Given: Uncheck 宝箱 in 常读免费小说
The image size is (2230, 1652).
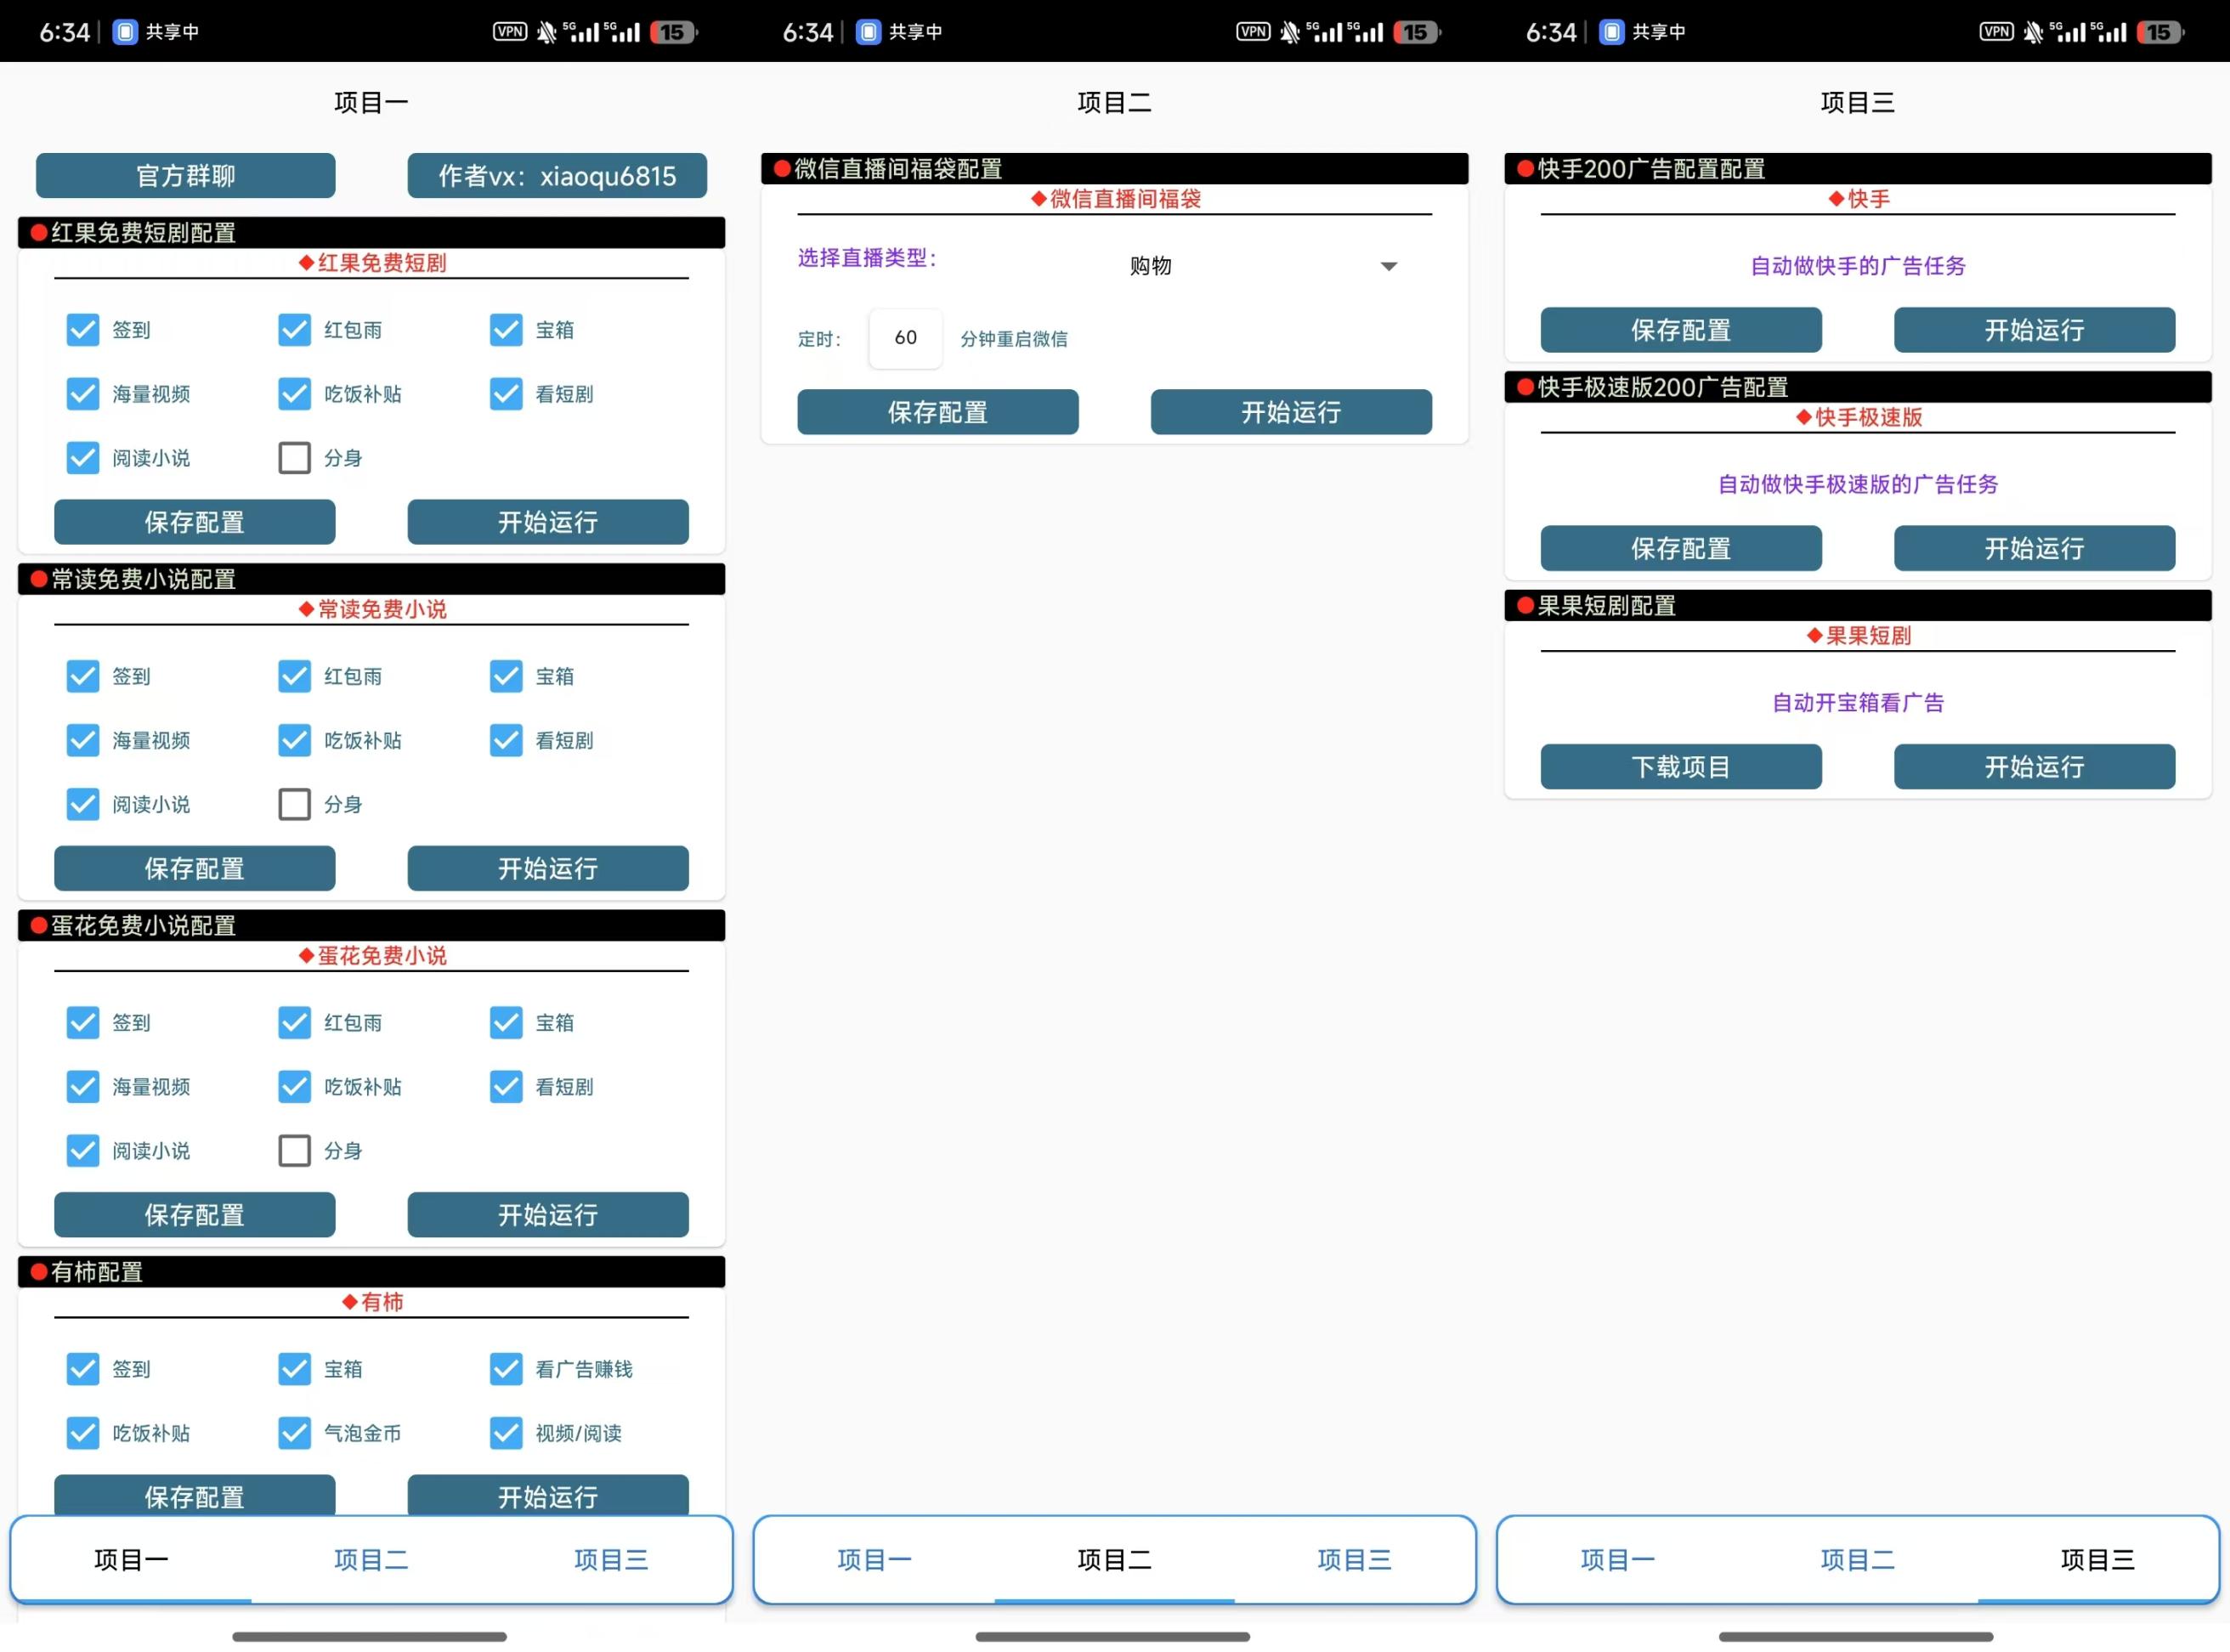Looking at the screenshot, I should [506, 676].
